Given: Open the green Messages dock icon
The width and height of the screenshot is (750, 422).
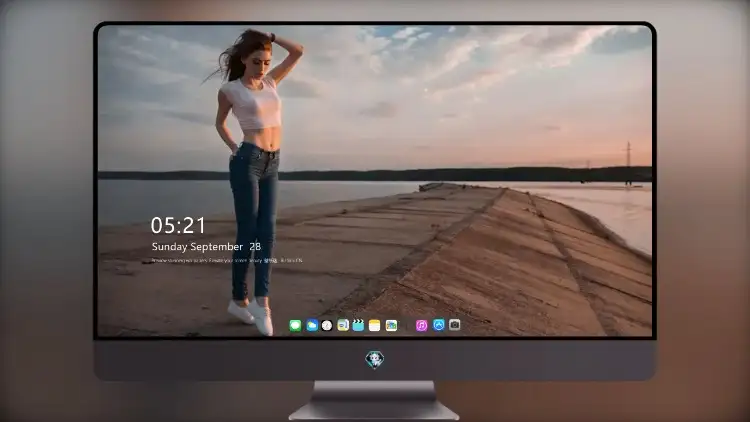Looking at the screenshot, I should pyautogui.click(x=295, y=326).
